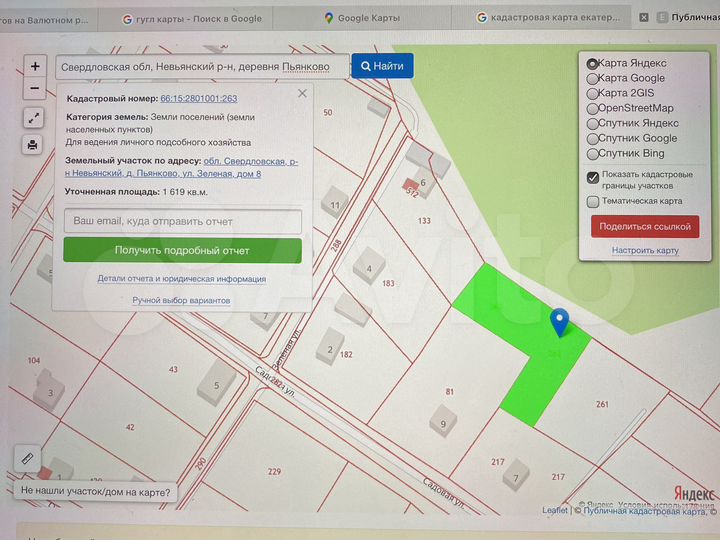Choose Спутник Google base layer
720x540 pixels.
point(592,138)
